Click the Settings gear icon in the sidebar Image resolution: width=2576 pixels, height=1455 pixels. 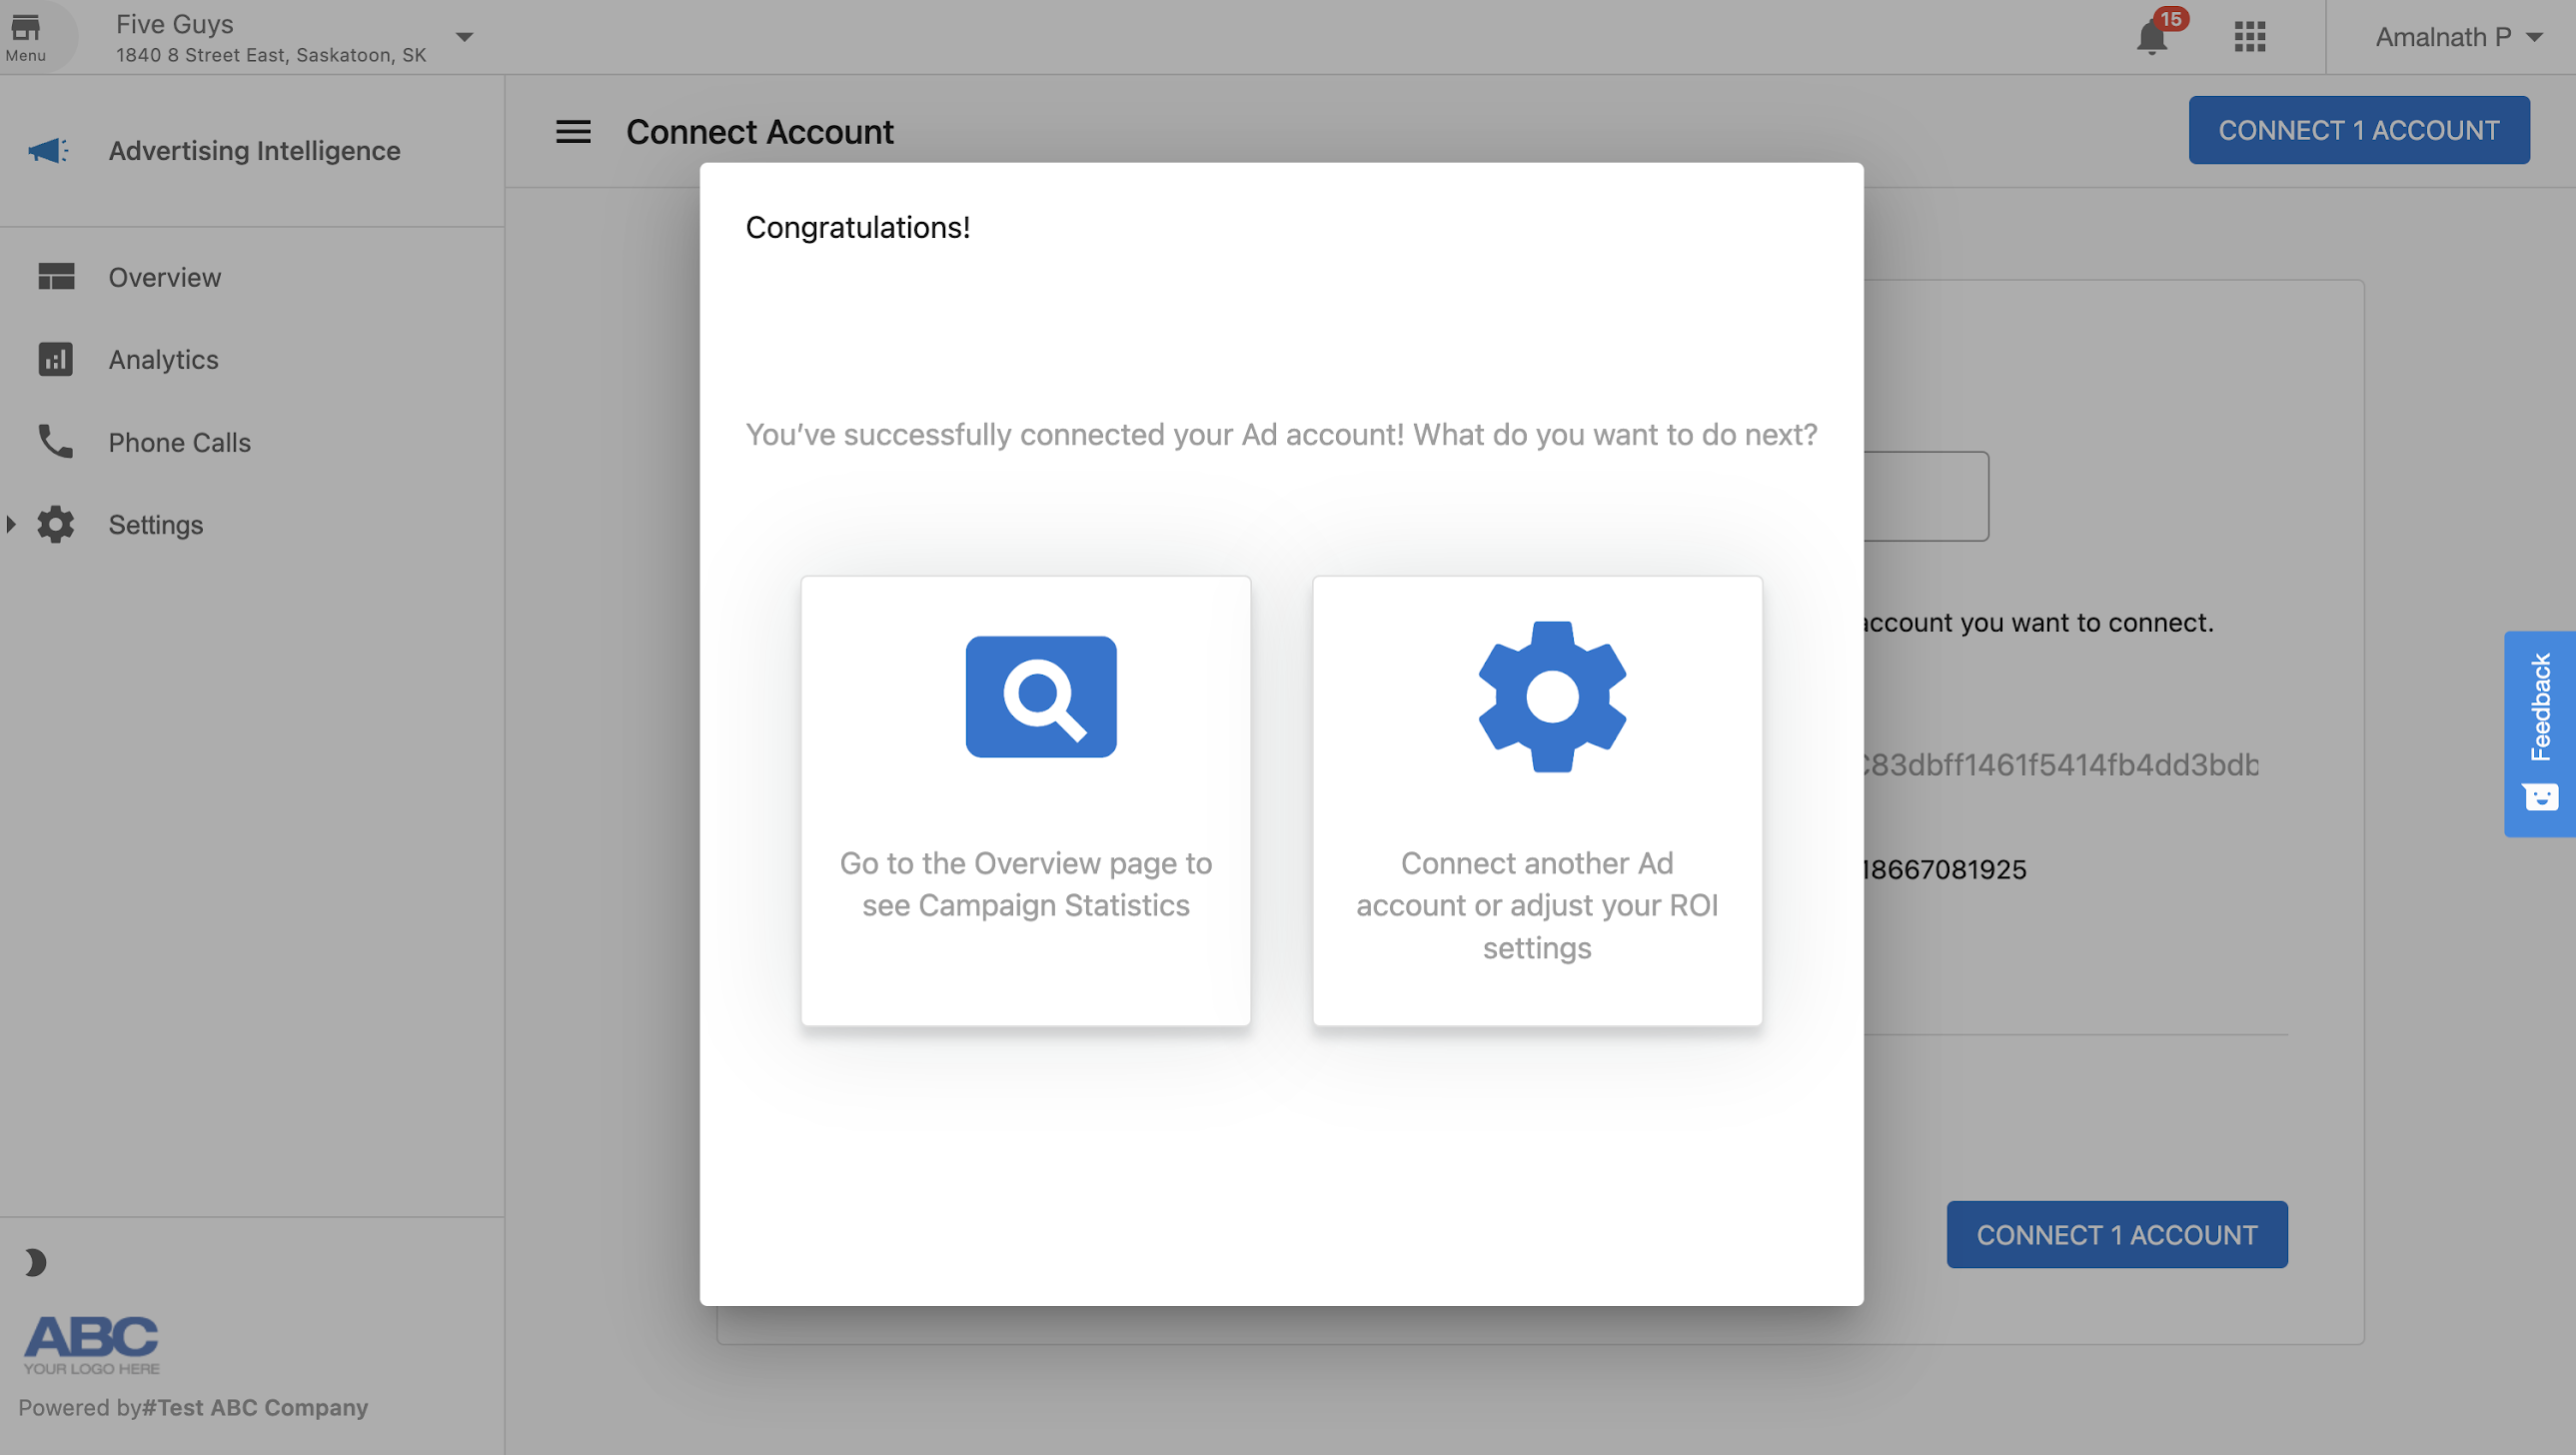click(x=55, y=524)
